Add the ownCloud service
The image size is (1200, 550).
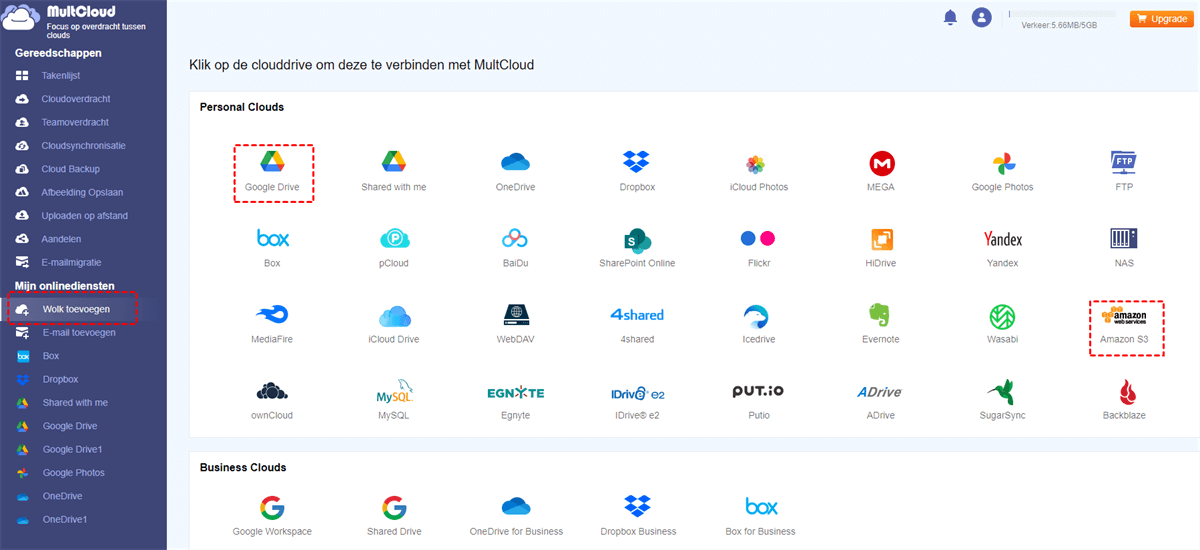pos(273,401)
